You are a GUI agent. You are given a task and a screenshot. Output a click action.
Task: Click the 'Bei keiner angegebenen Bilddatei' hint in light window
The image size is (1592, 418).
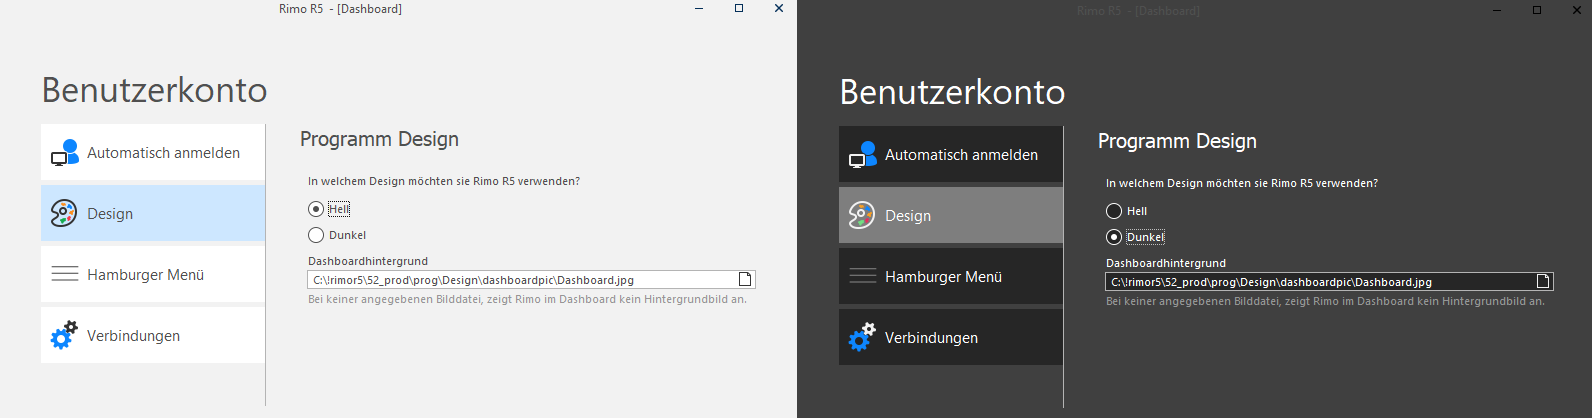(x=527, y=299)
